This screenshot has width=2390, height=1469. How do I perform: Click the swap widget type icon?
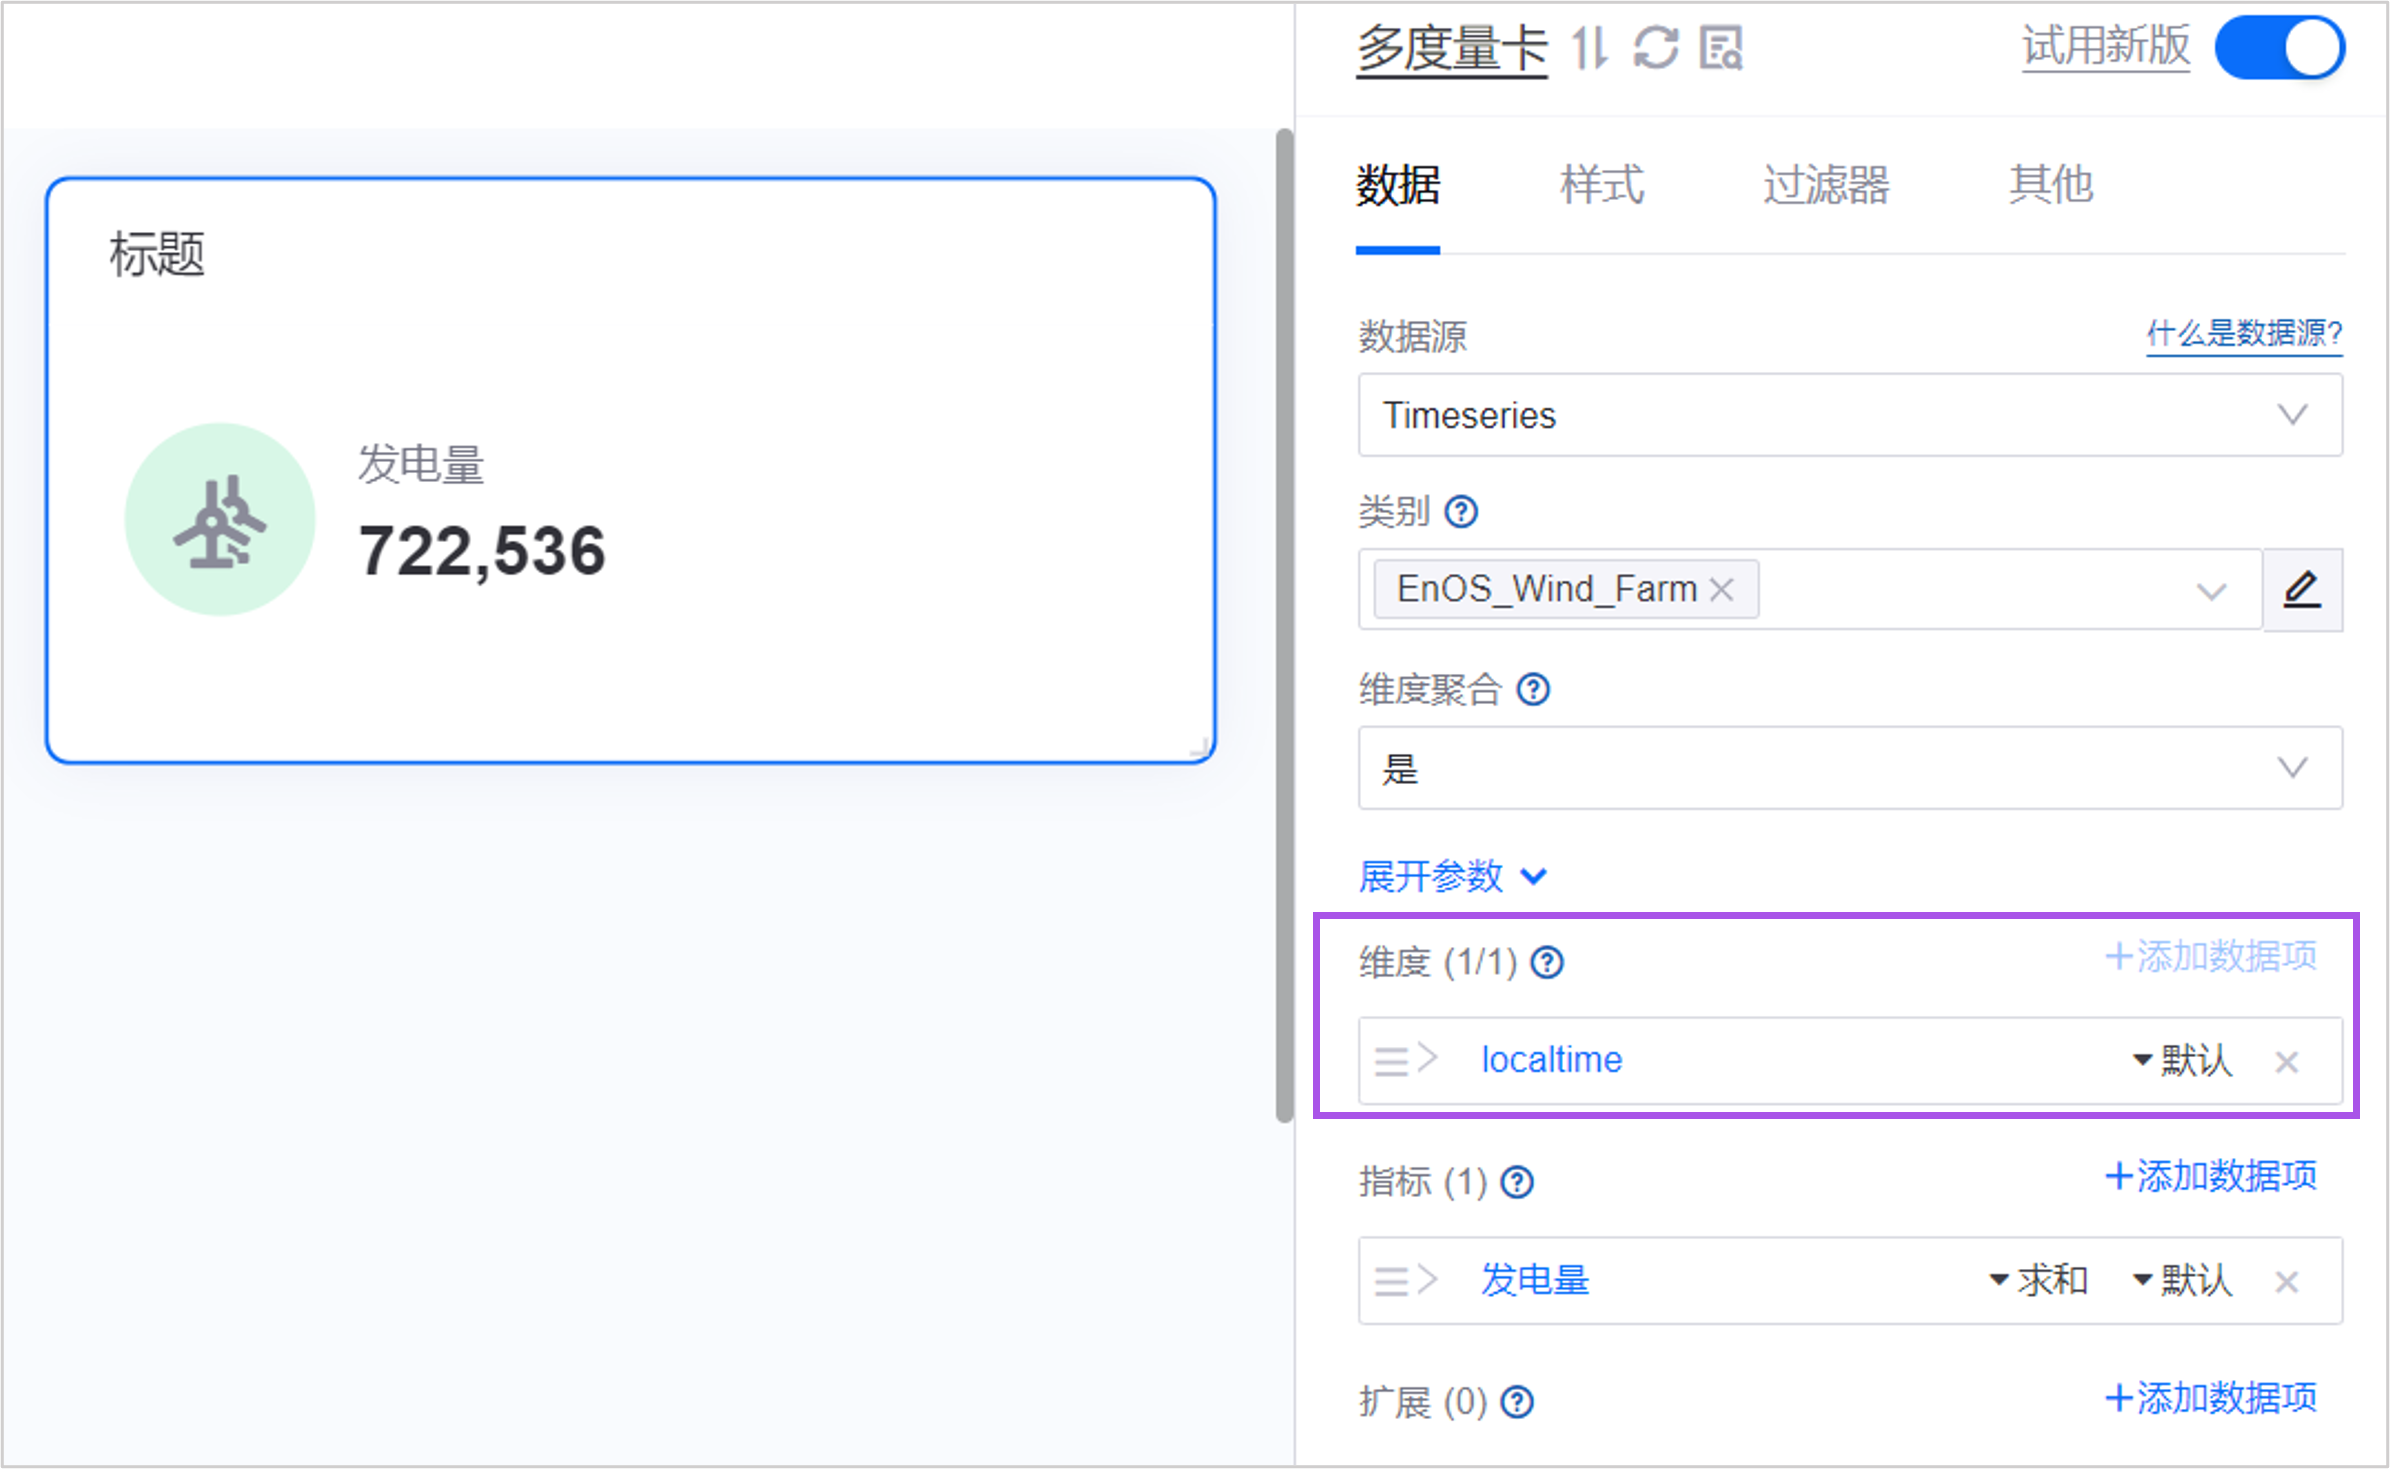click(1589, 48)
